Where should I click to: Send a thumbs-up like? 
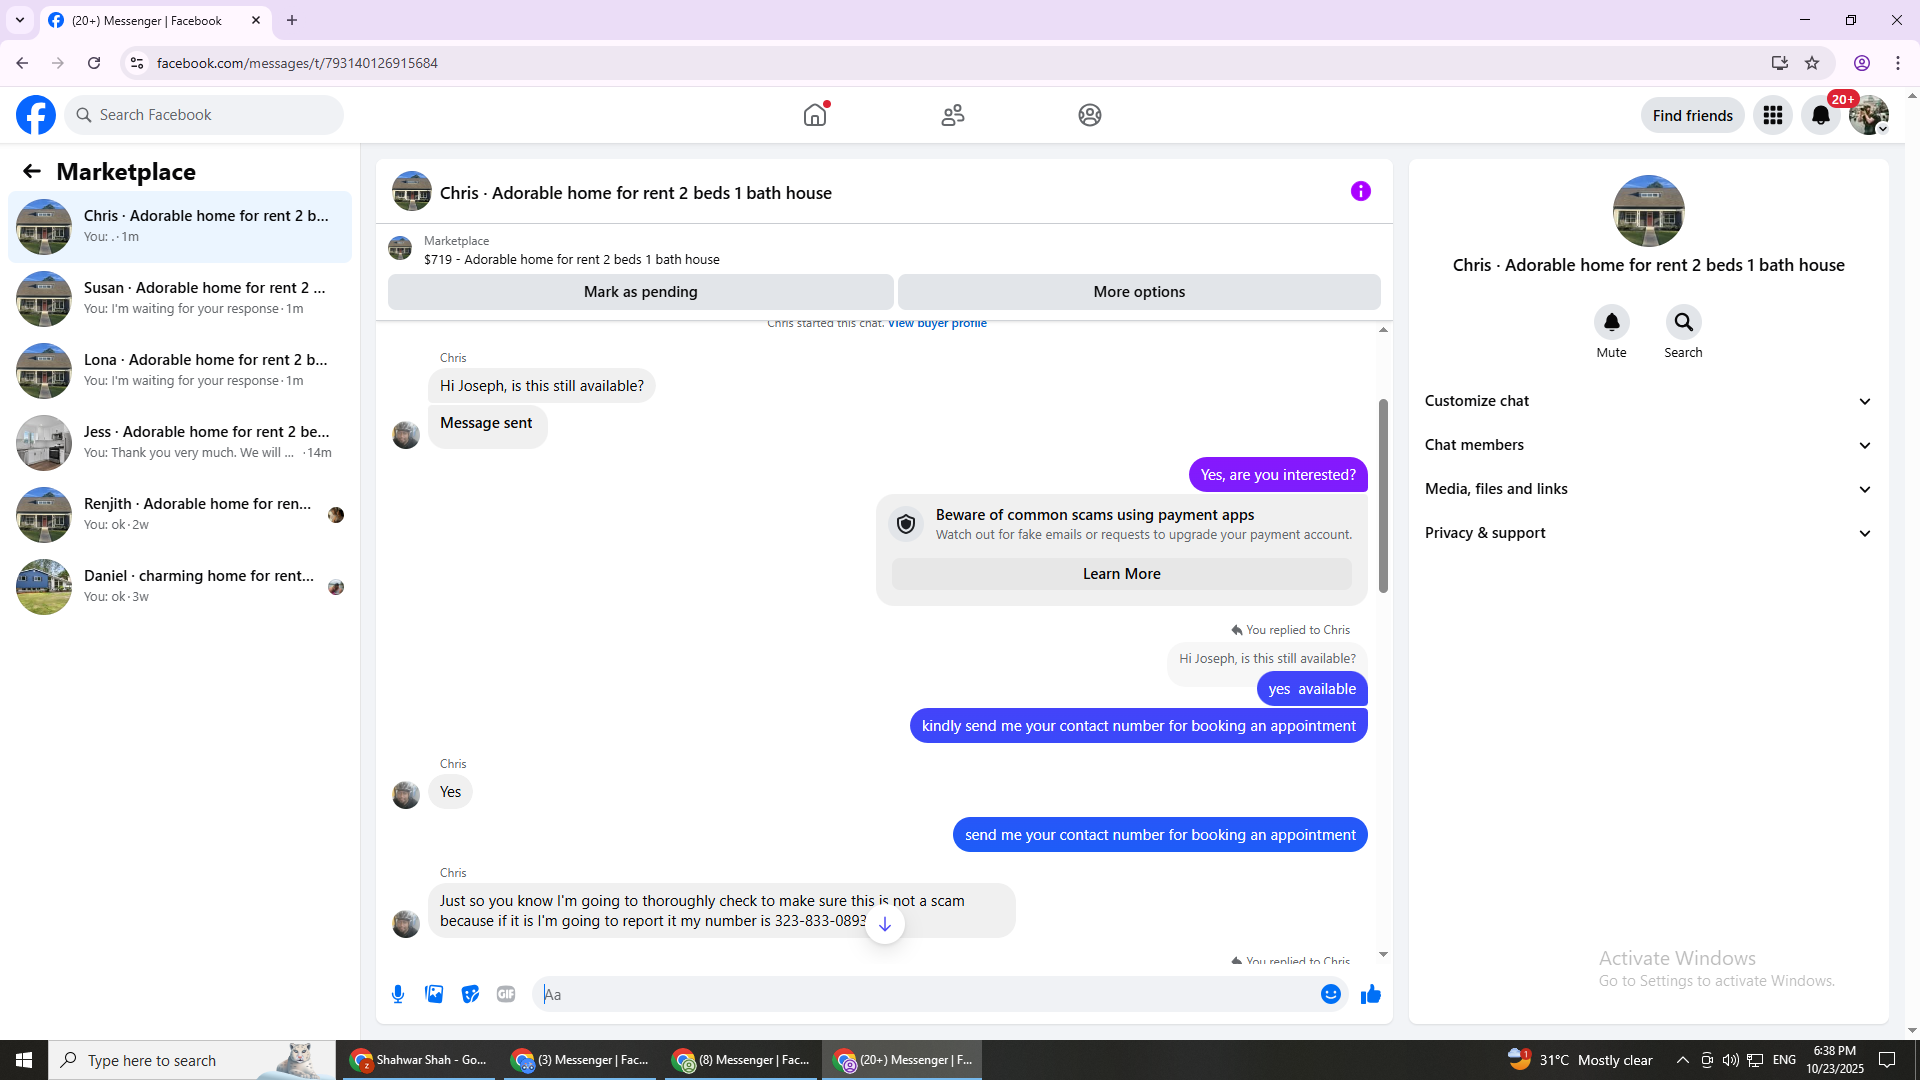[x=1370, y=994]
